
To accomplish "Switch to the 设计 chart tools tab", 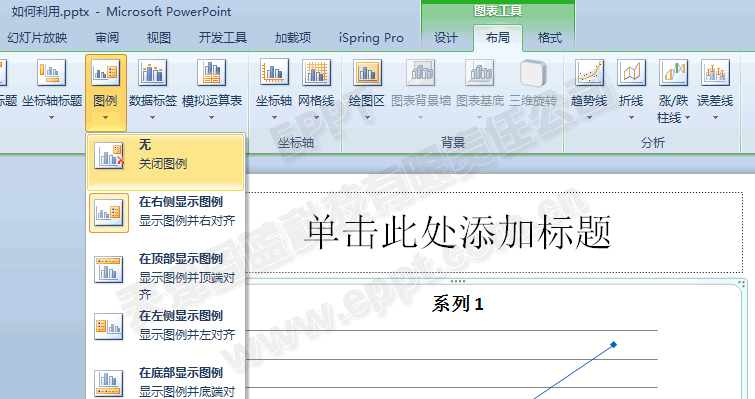I will [x=446, y=38].
